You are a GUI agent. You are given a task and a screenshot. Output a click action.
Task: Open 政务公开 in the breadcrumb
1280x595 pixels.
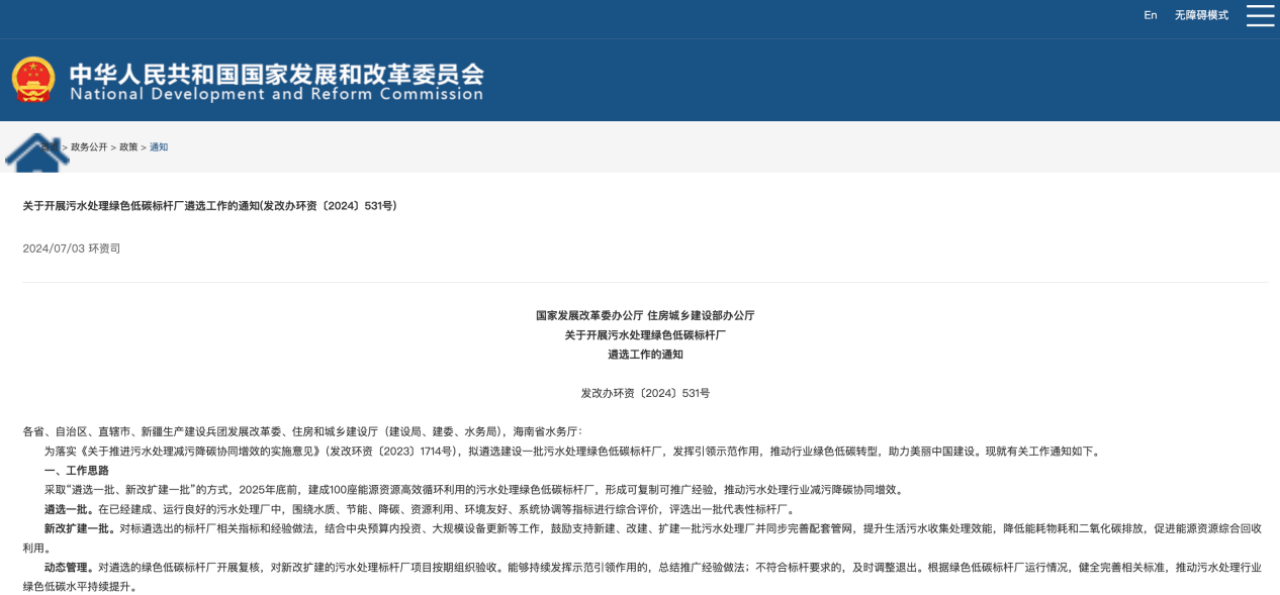(89, 147)
